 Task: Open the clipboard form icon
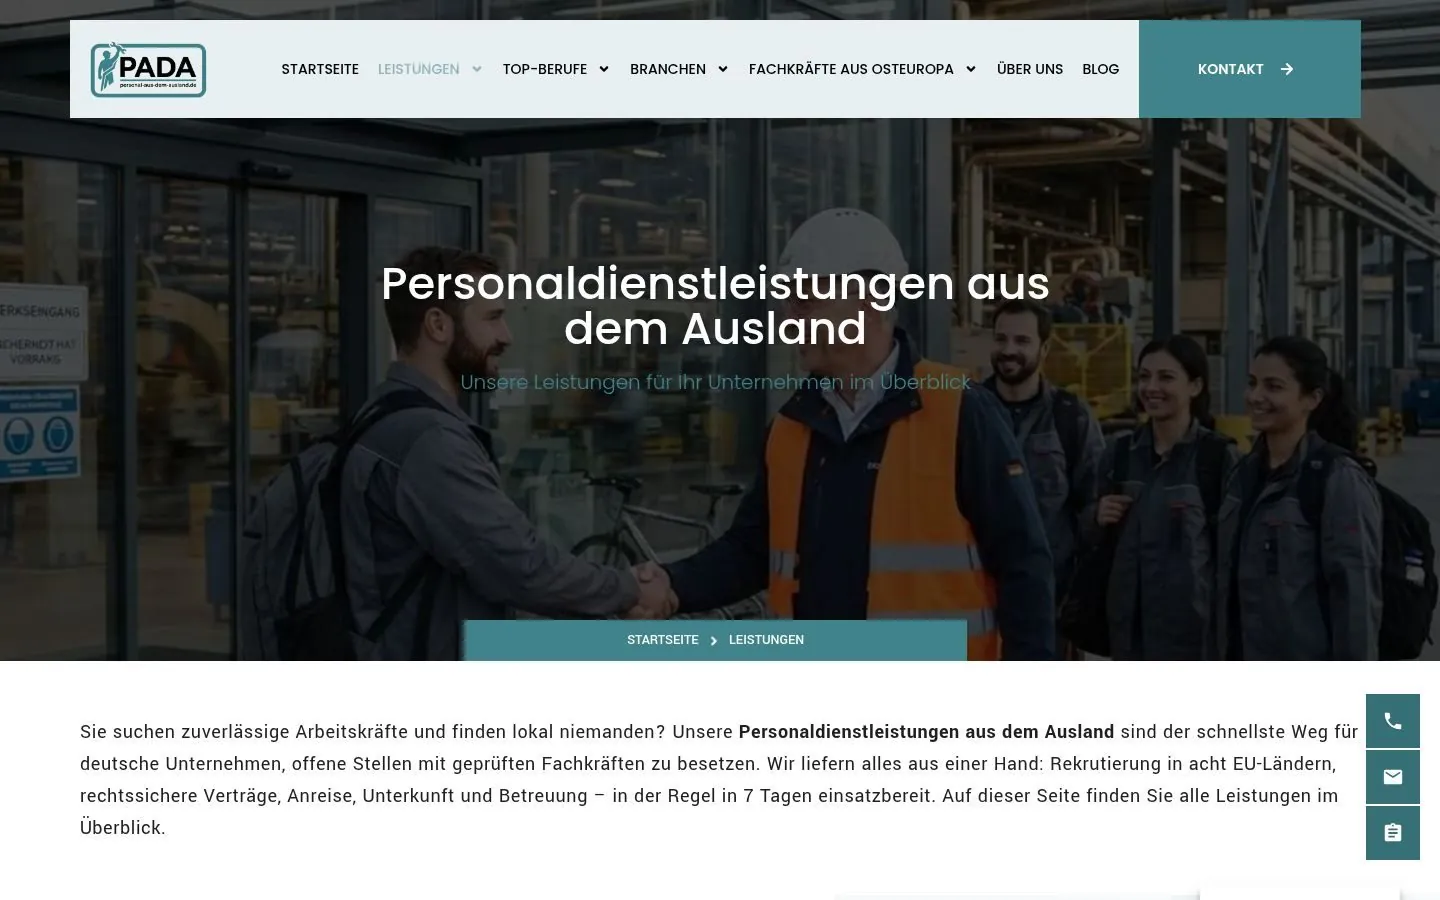[x=1393, y=833]
